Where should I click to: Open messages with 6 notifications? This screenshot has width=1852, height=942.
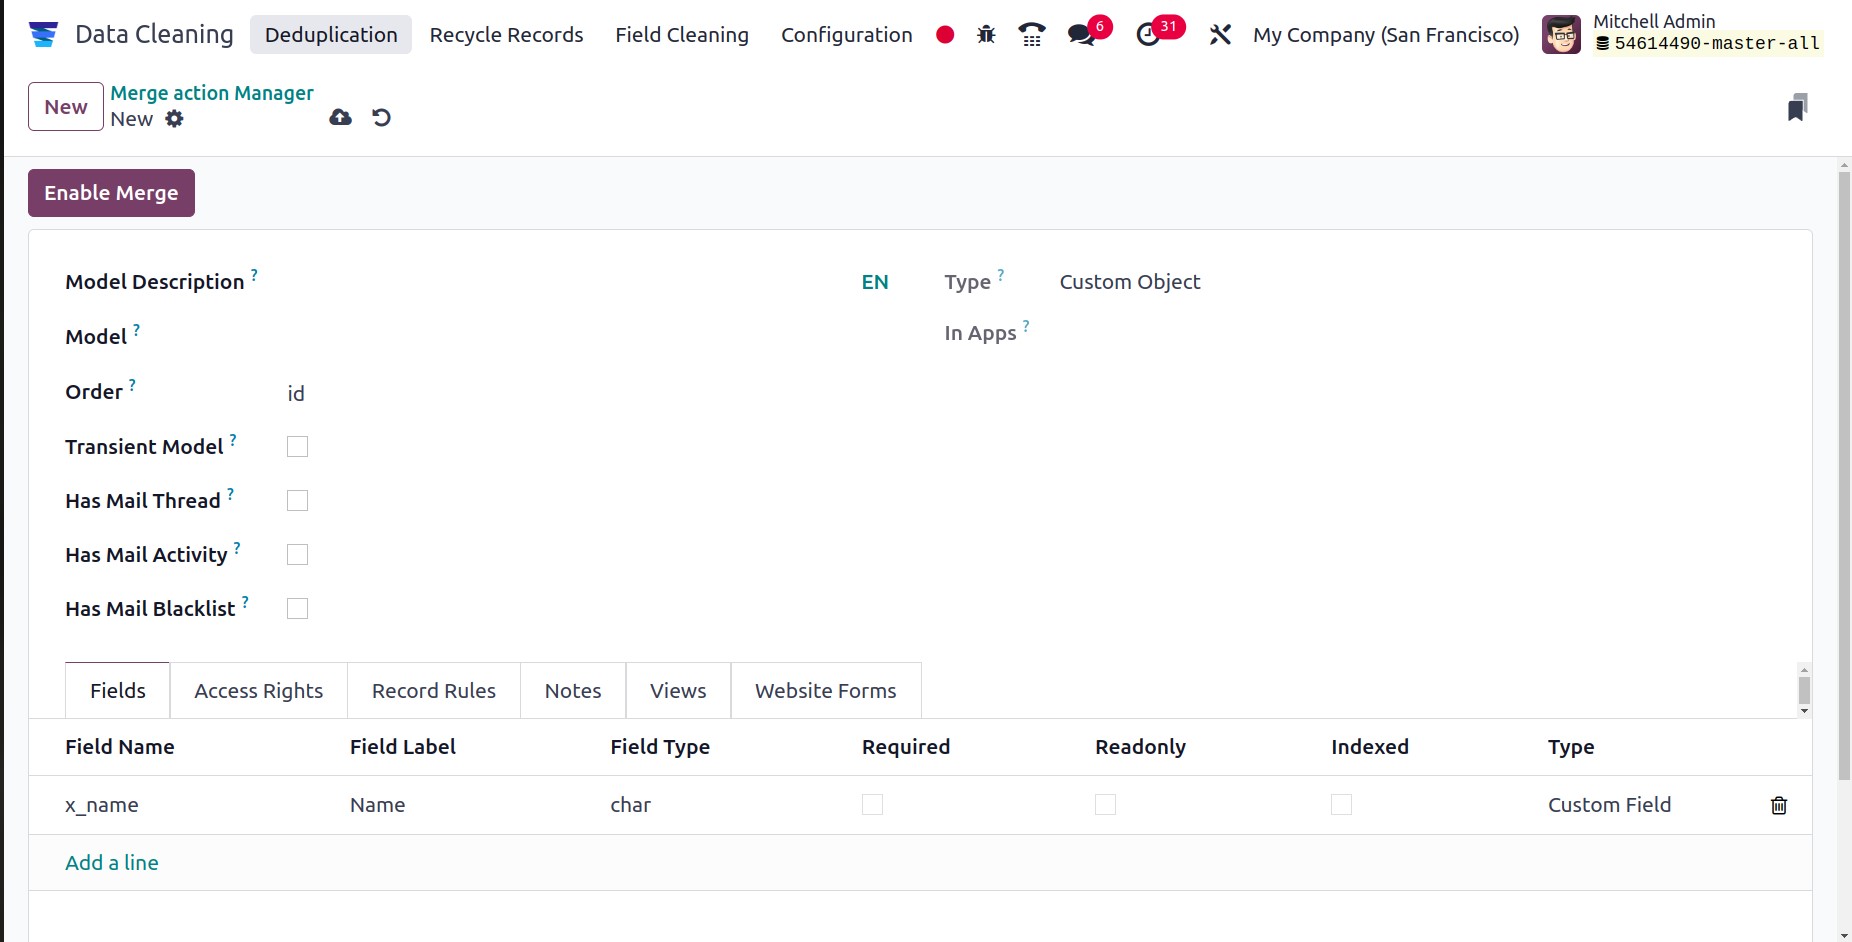1081,34
